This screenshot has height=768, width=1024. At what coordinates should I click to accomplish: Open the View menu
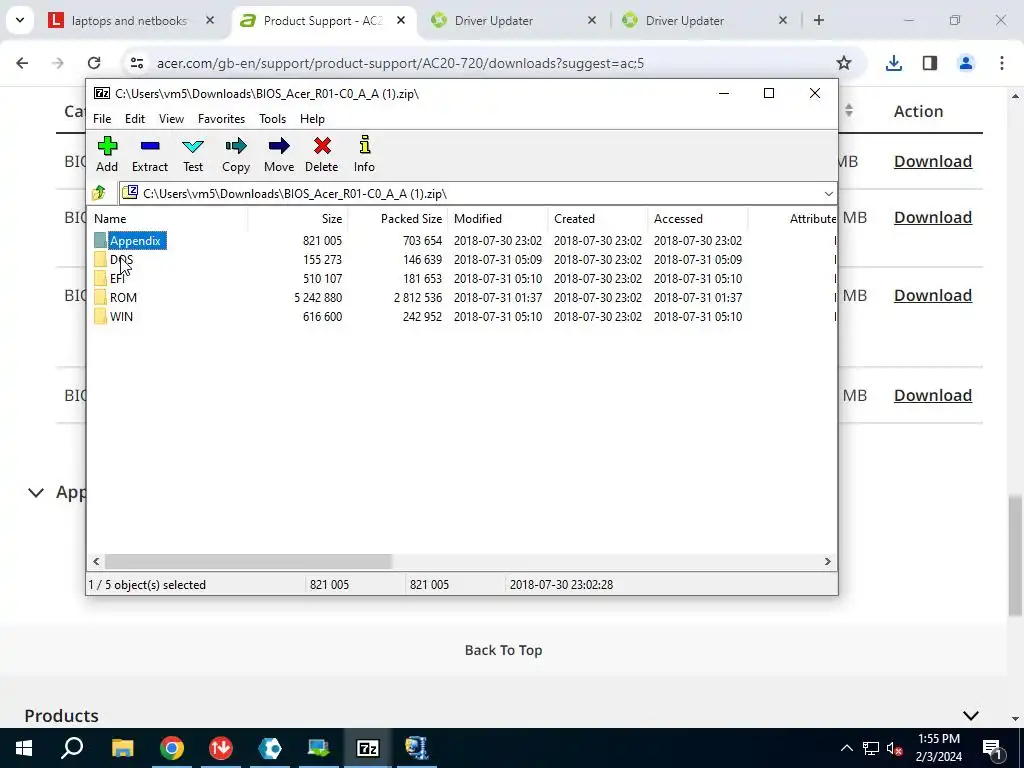(x=171, y=119)
